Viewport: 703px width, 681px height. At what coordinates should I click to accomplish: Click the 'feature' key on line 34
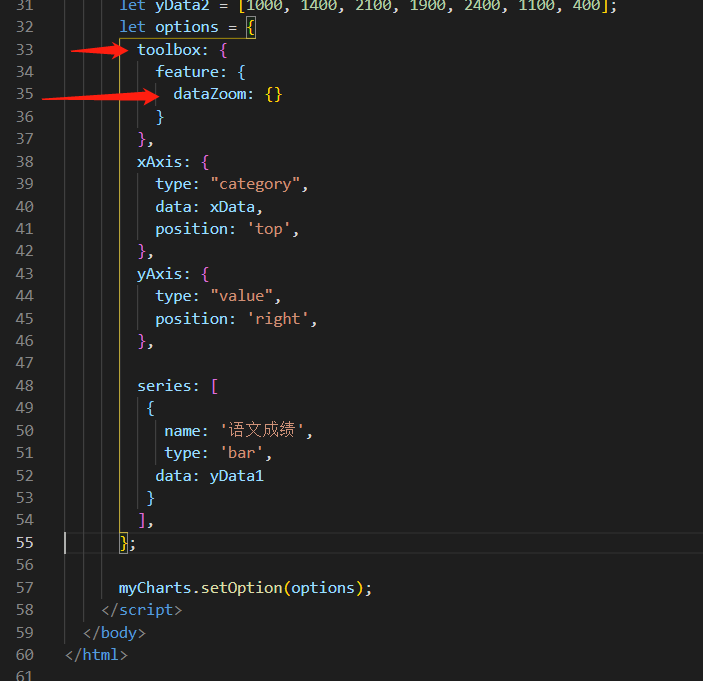tap(187, 72)
